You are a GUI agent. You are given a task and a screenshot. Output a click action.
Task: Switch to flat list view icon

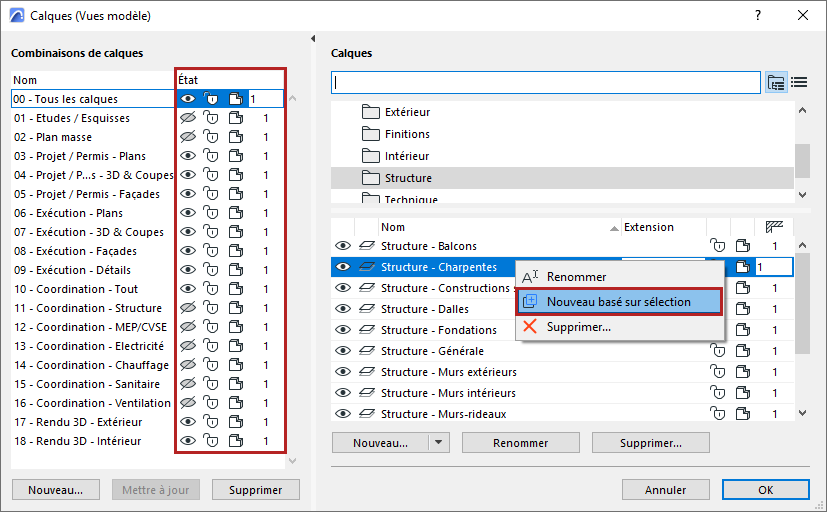pyautogui.click(x=799, y=82)
